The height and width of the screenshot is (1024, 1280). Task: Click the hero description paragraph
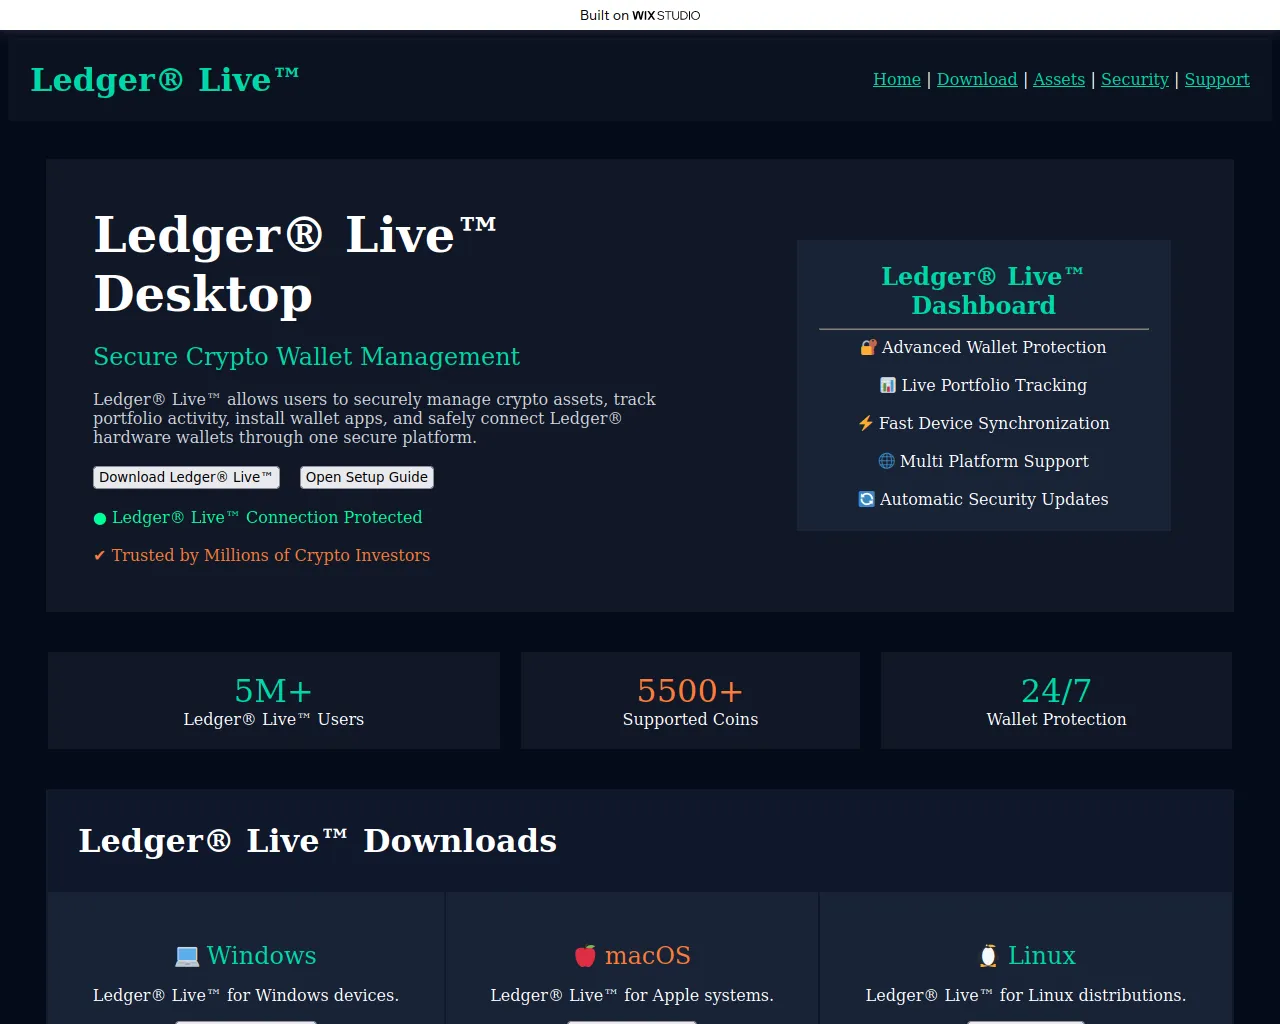coord(375,418)
